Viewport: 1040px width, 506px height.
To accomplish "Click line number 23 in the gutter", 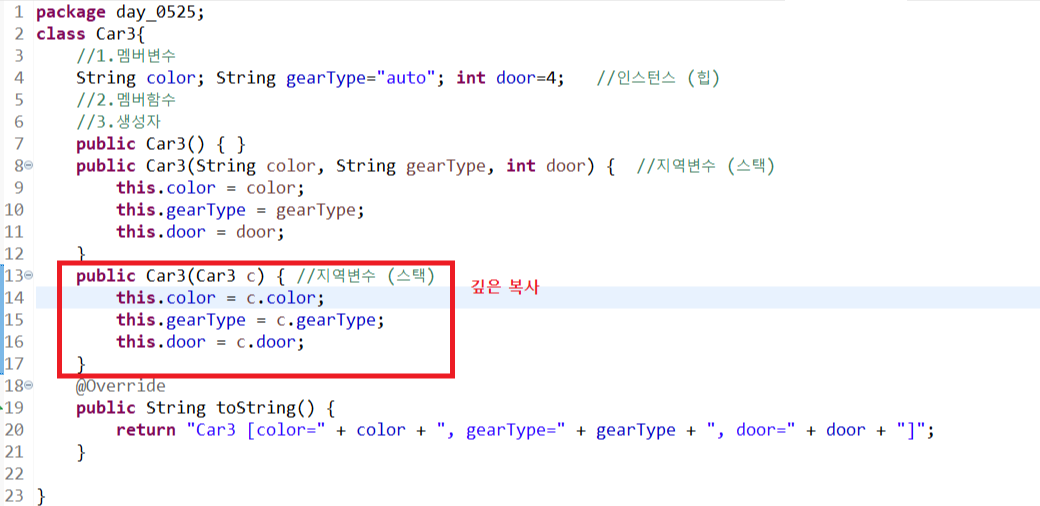I will (x=13, y=495).
